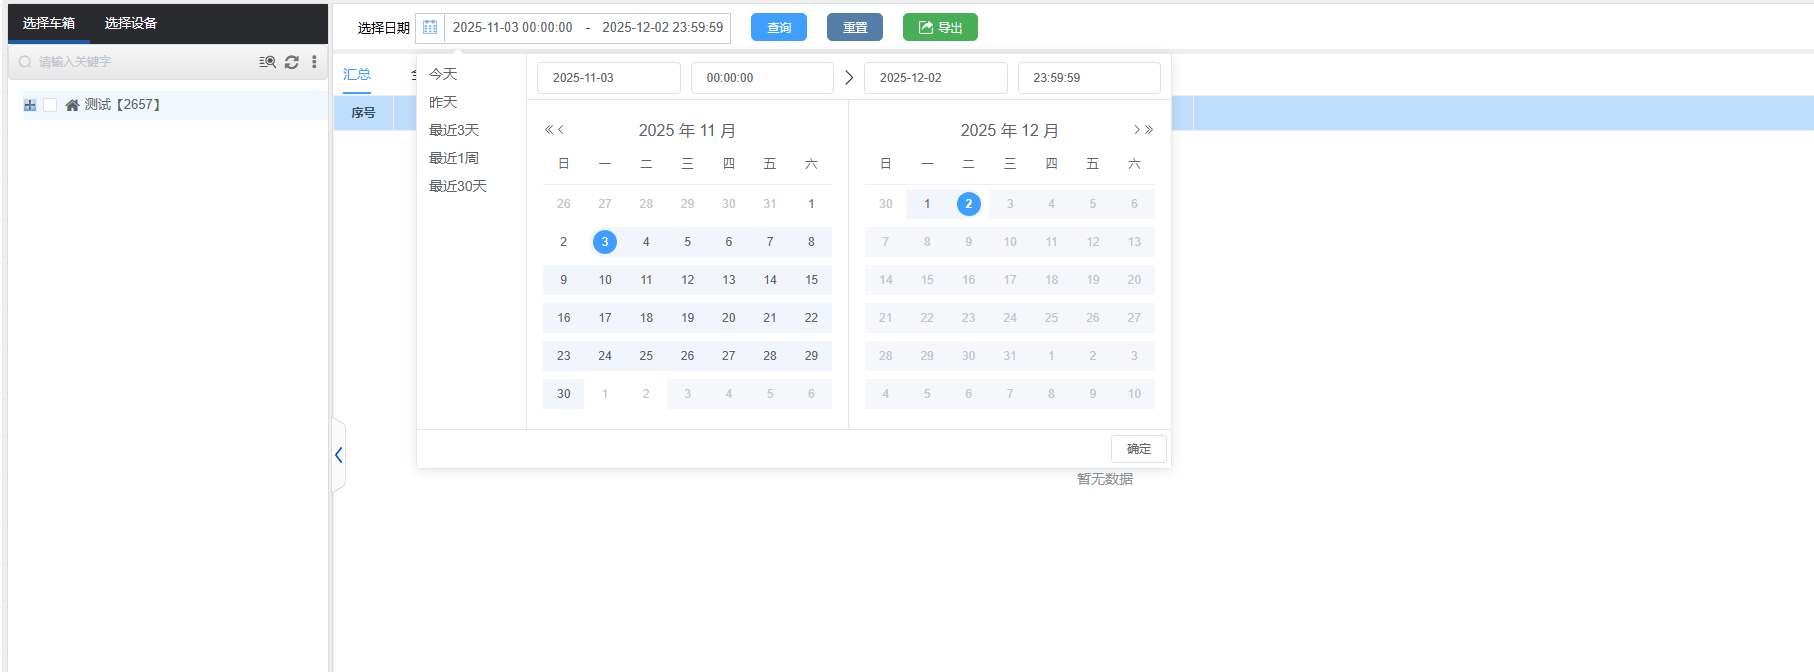Switch to the 选择设备 tab
This screenshot has width=1814, height=672.
click(131, 23)
